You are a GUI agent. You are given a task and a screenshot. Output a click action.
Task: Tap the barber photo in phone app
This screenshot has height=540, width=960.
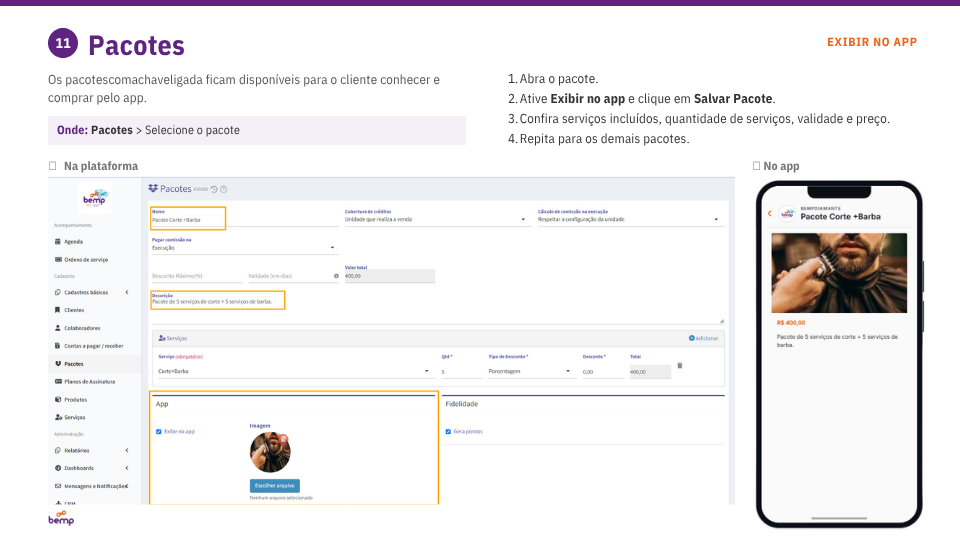click(x=839, y=273)
